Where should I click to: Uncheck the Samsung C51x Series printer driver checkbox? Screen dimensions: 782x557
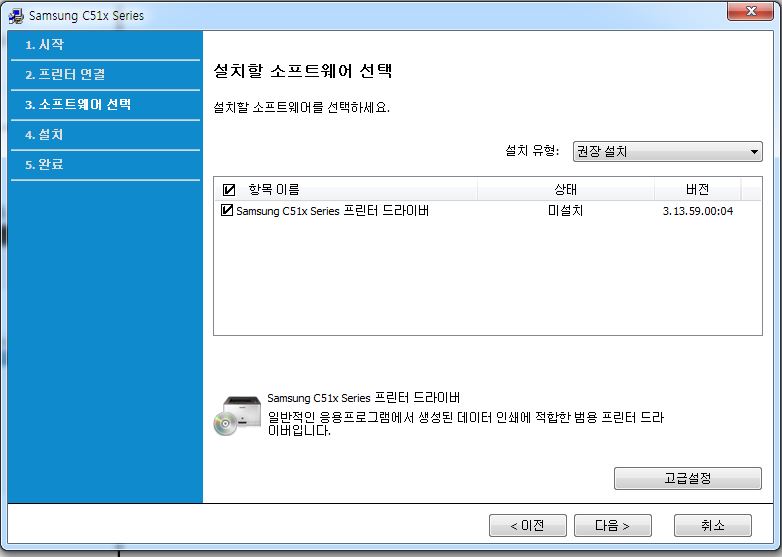point(226,210)
